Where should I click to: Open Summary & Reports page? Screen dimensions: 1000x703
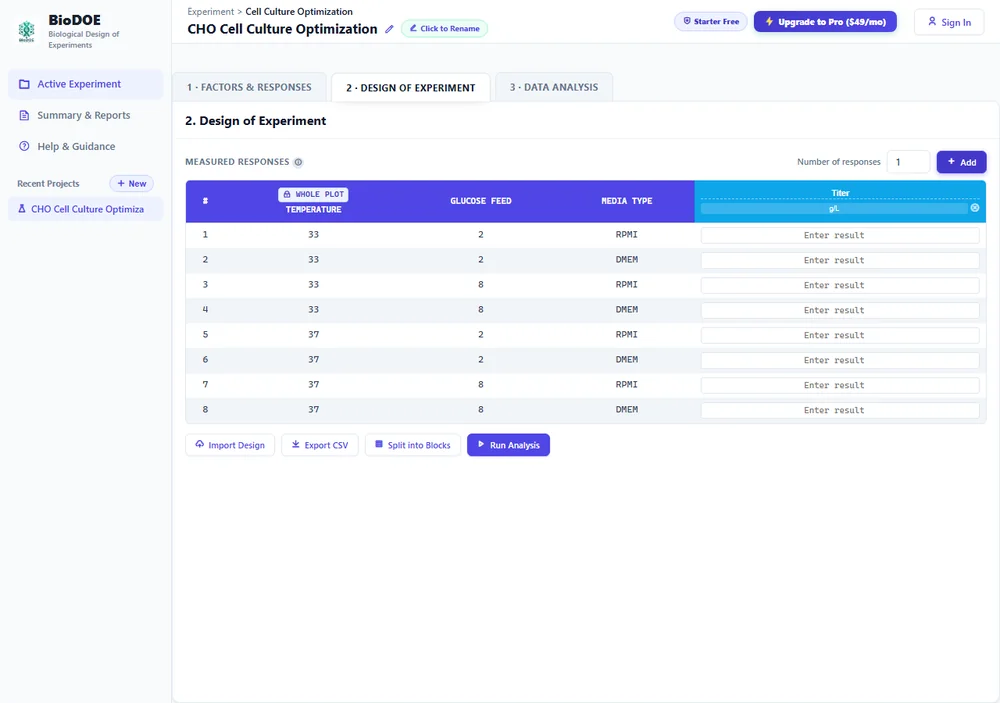pyautogui.click(x=85, y=115)
